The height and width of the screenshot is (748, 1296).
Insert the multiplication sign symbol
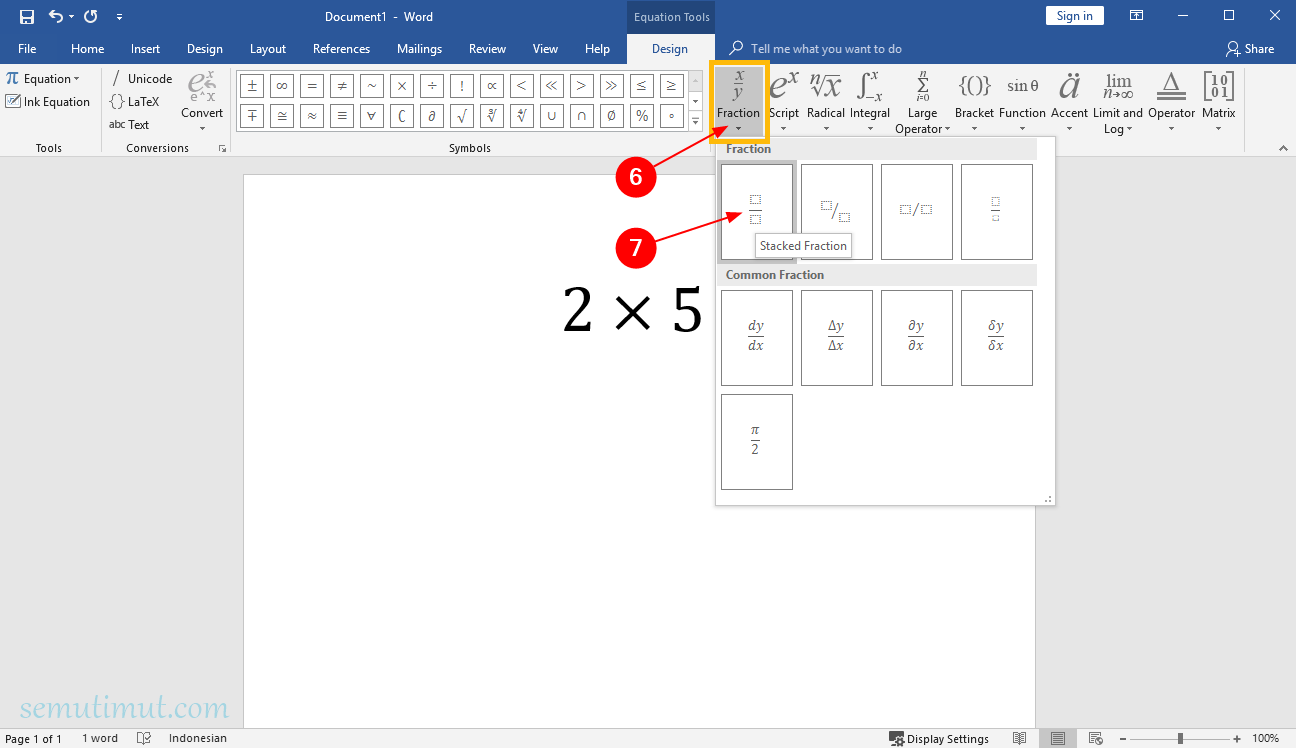[x=401, y=85]
